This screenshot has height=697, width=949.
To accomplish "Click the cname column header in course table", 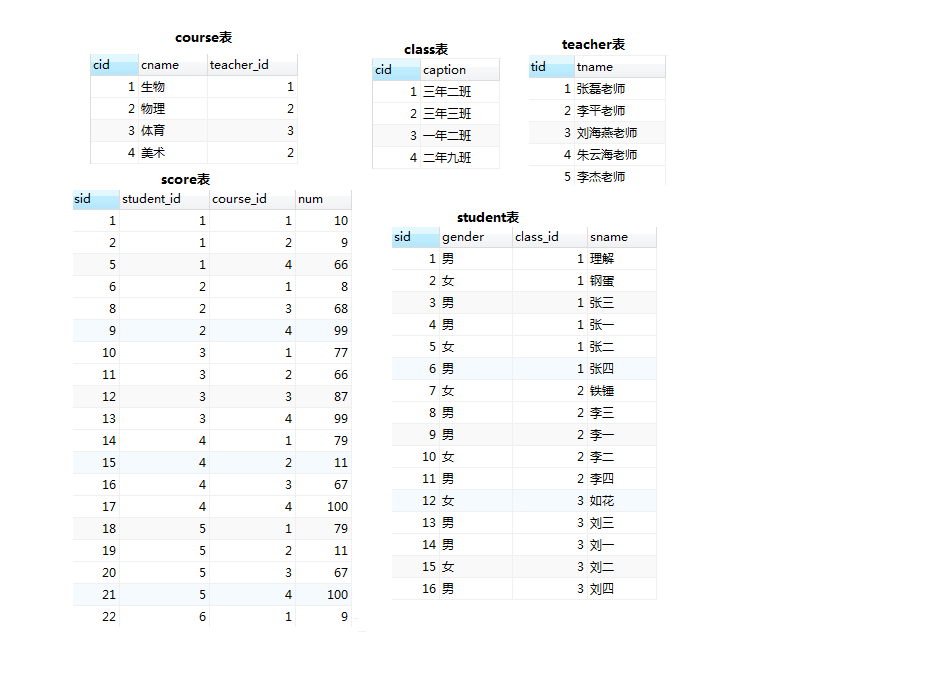I will click(173, 65).
